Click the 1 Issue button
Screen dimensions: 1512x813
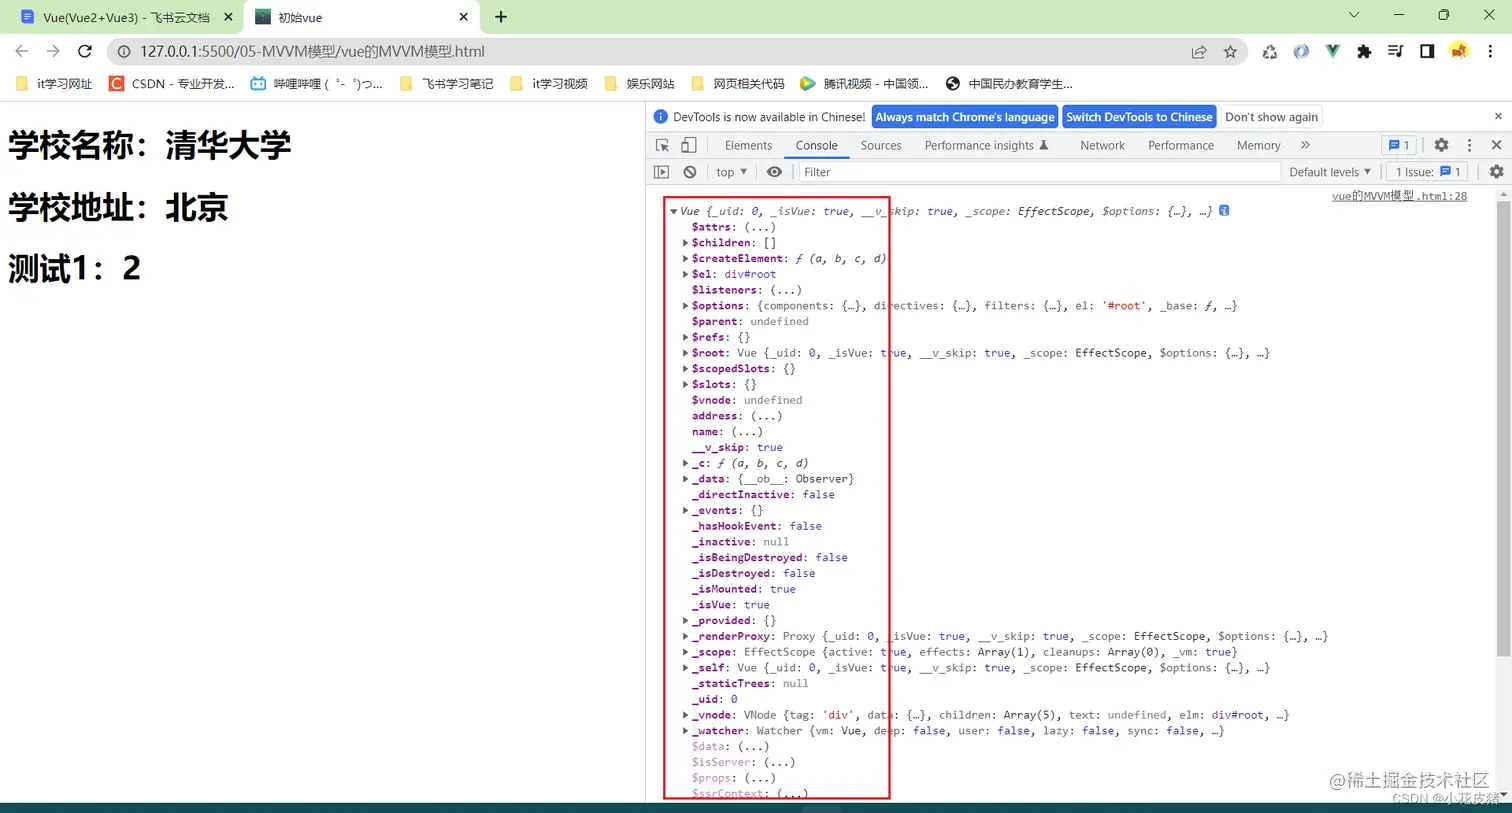(x=1427, y=172)
